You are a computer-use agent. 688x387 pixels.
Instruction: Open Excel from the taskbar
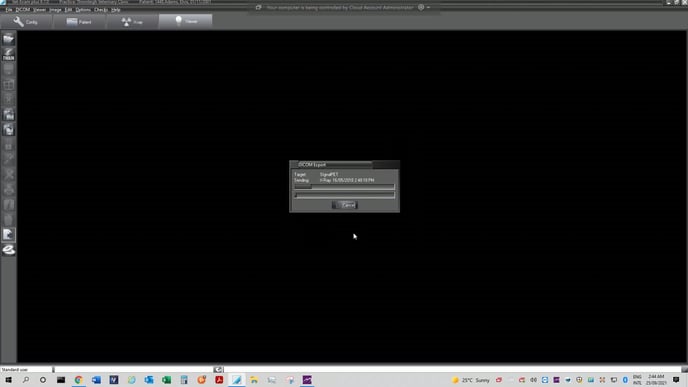pyautogui.click(x=166, y=380)
